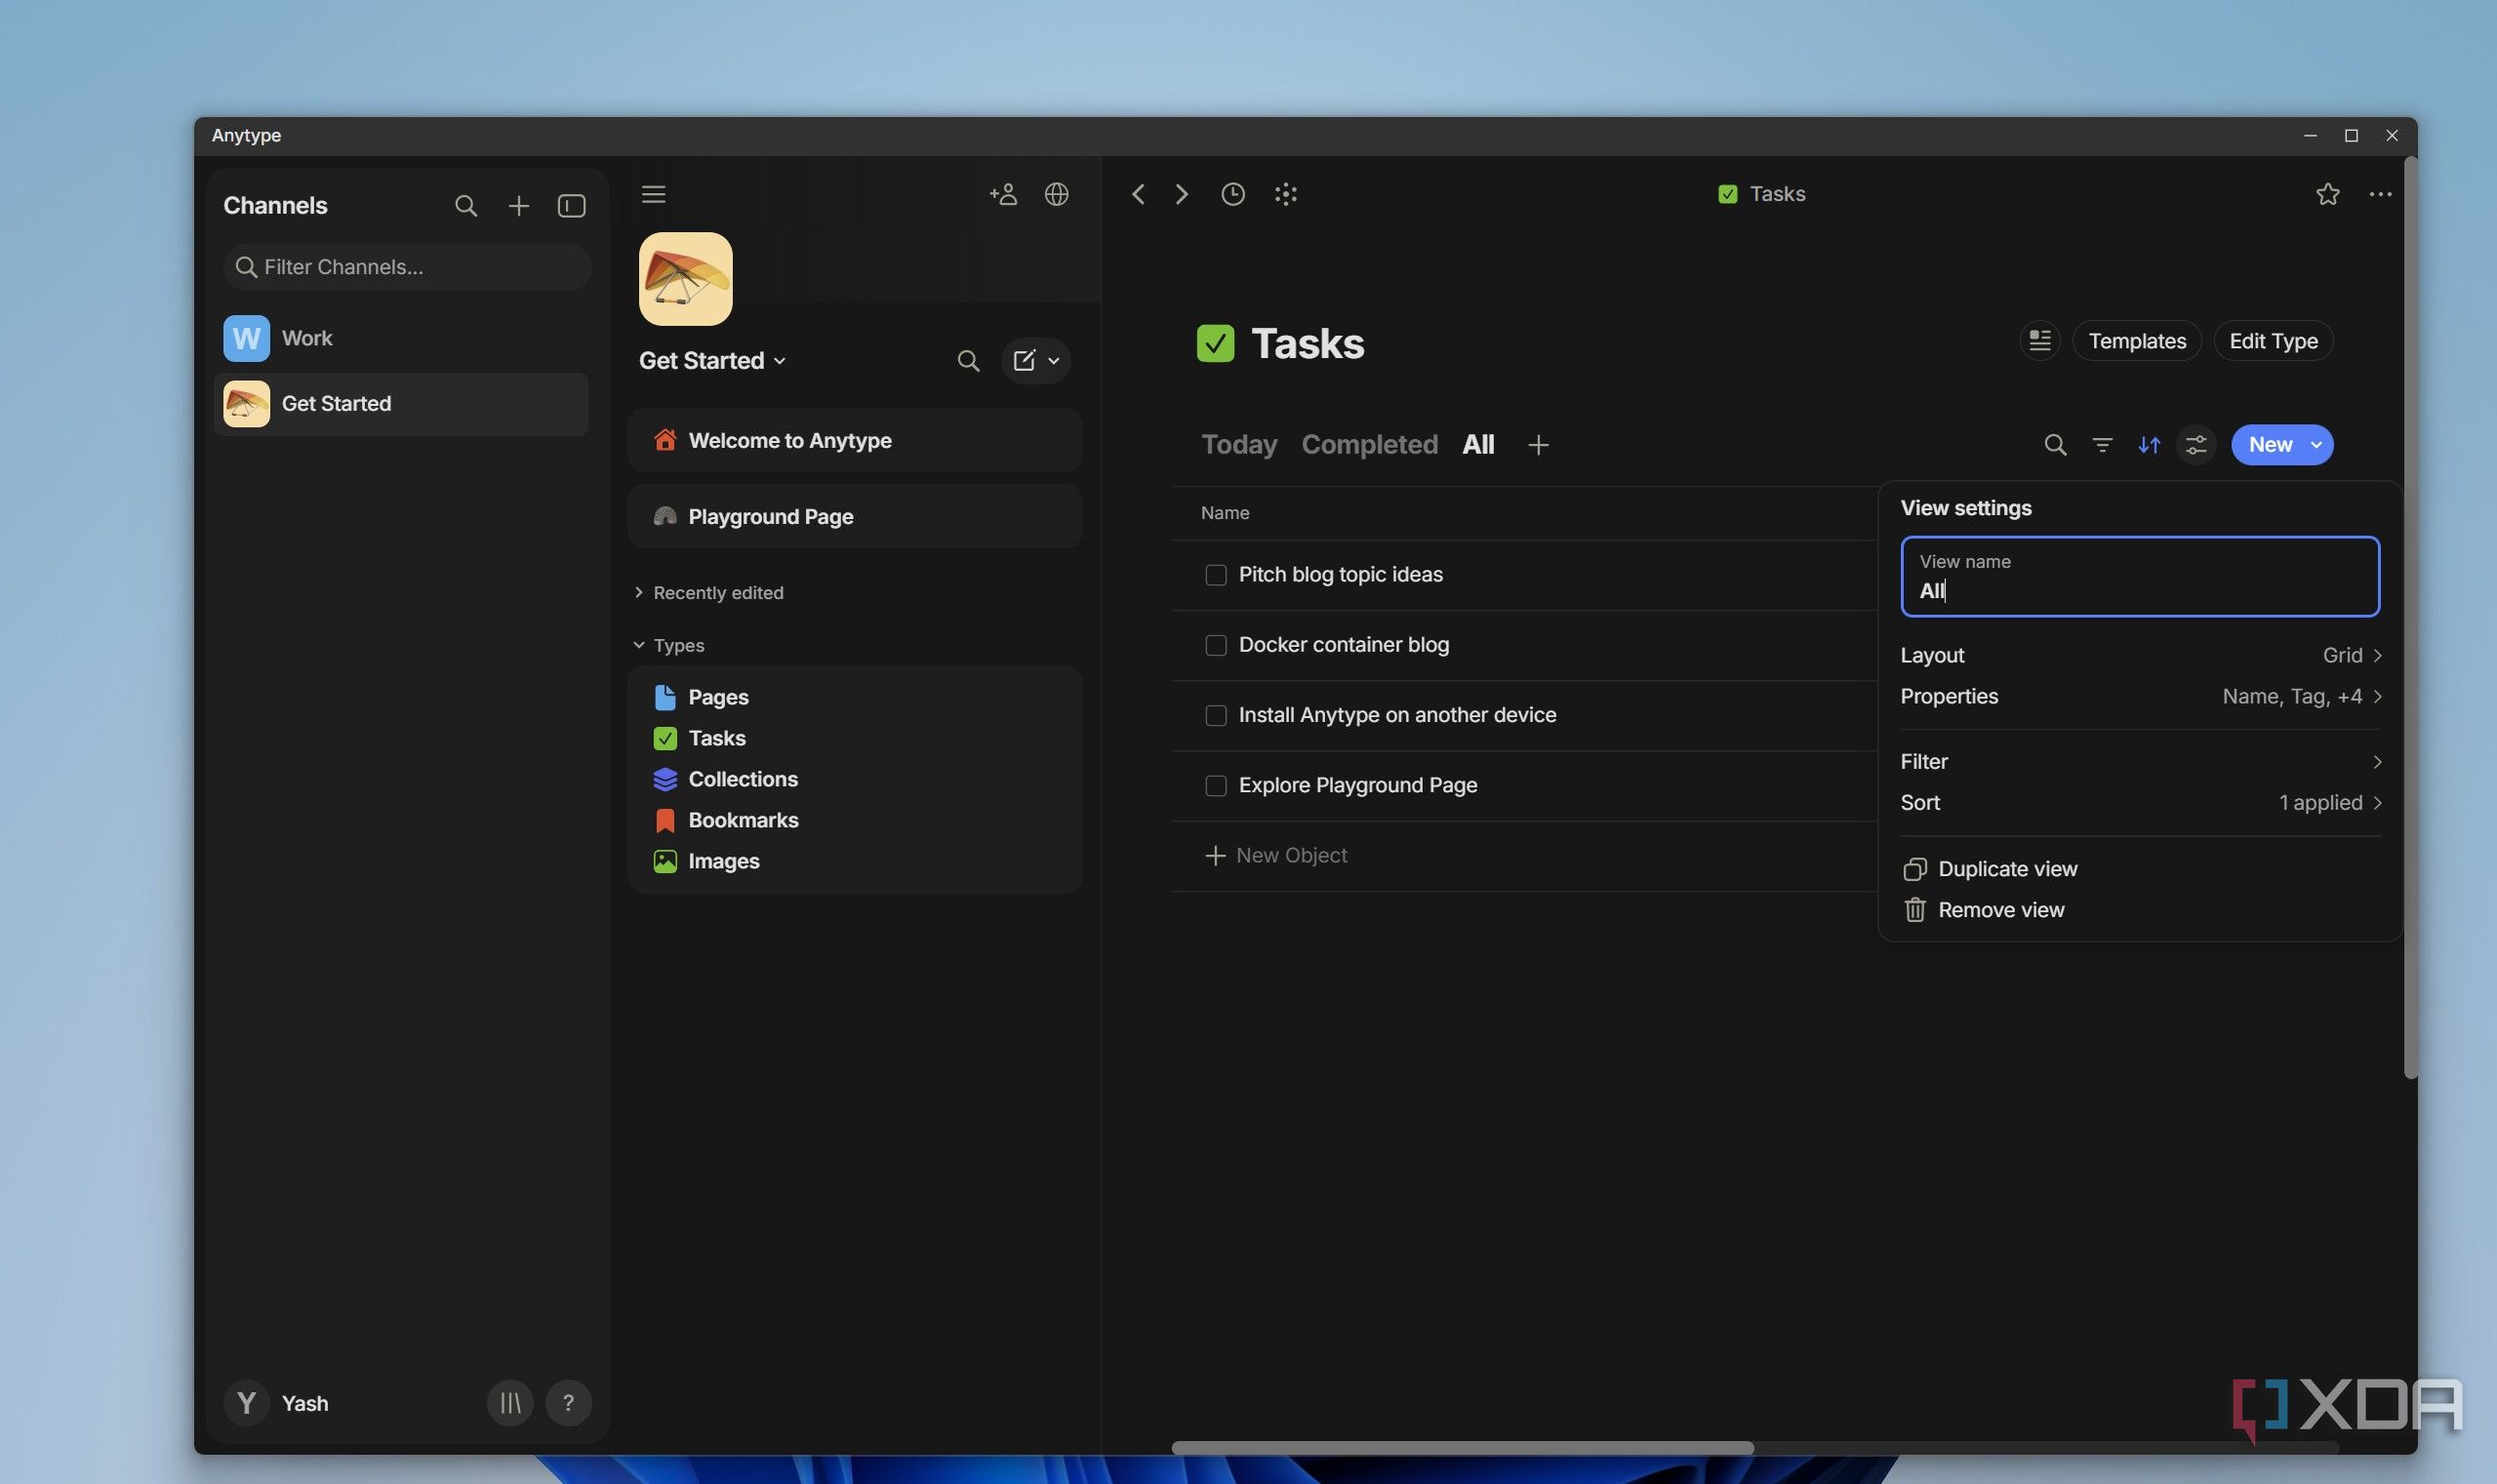This screenshot has height=1484, width=2497.
Task: Search the Tasks view with the magnifier
Action: click(x=2055, y=445)
